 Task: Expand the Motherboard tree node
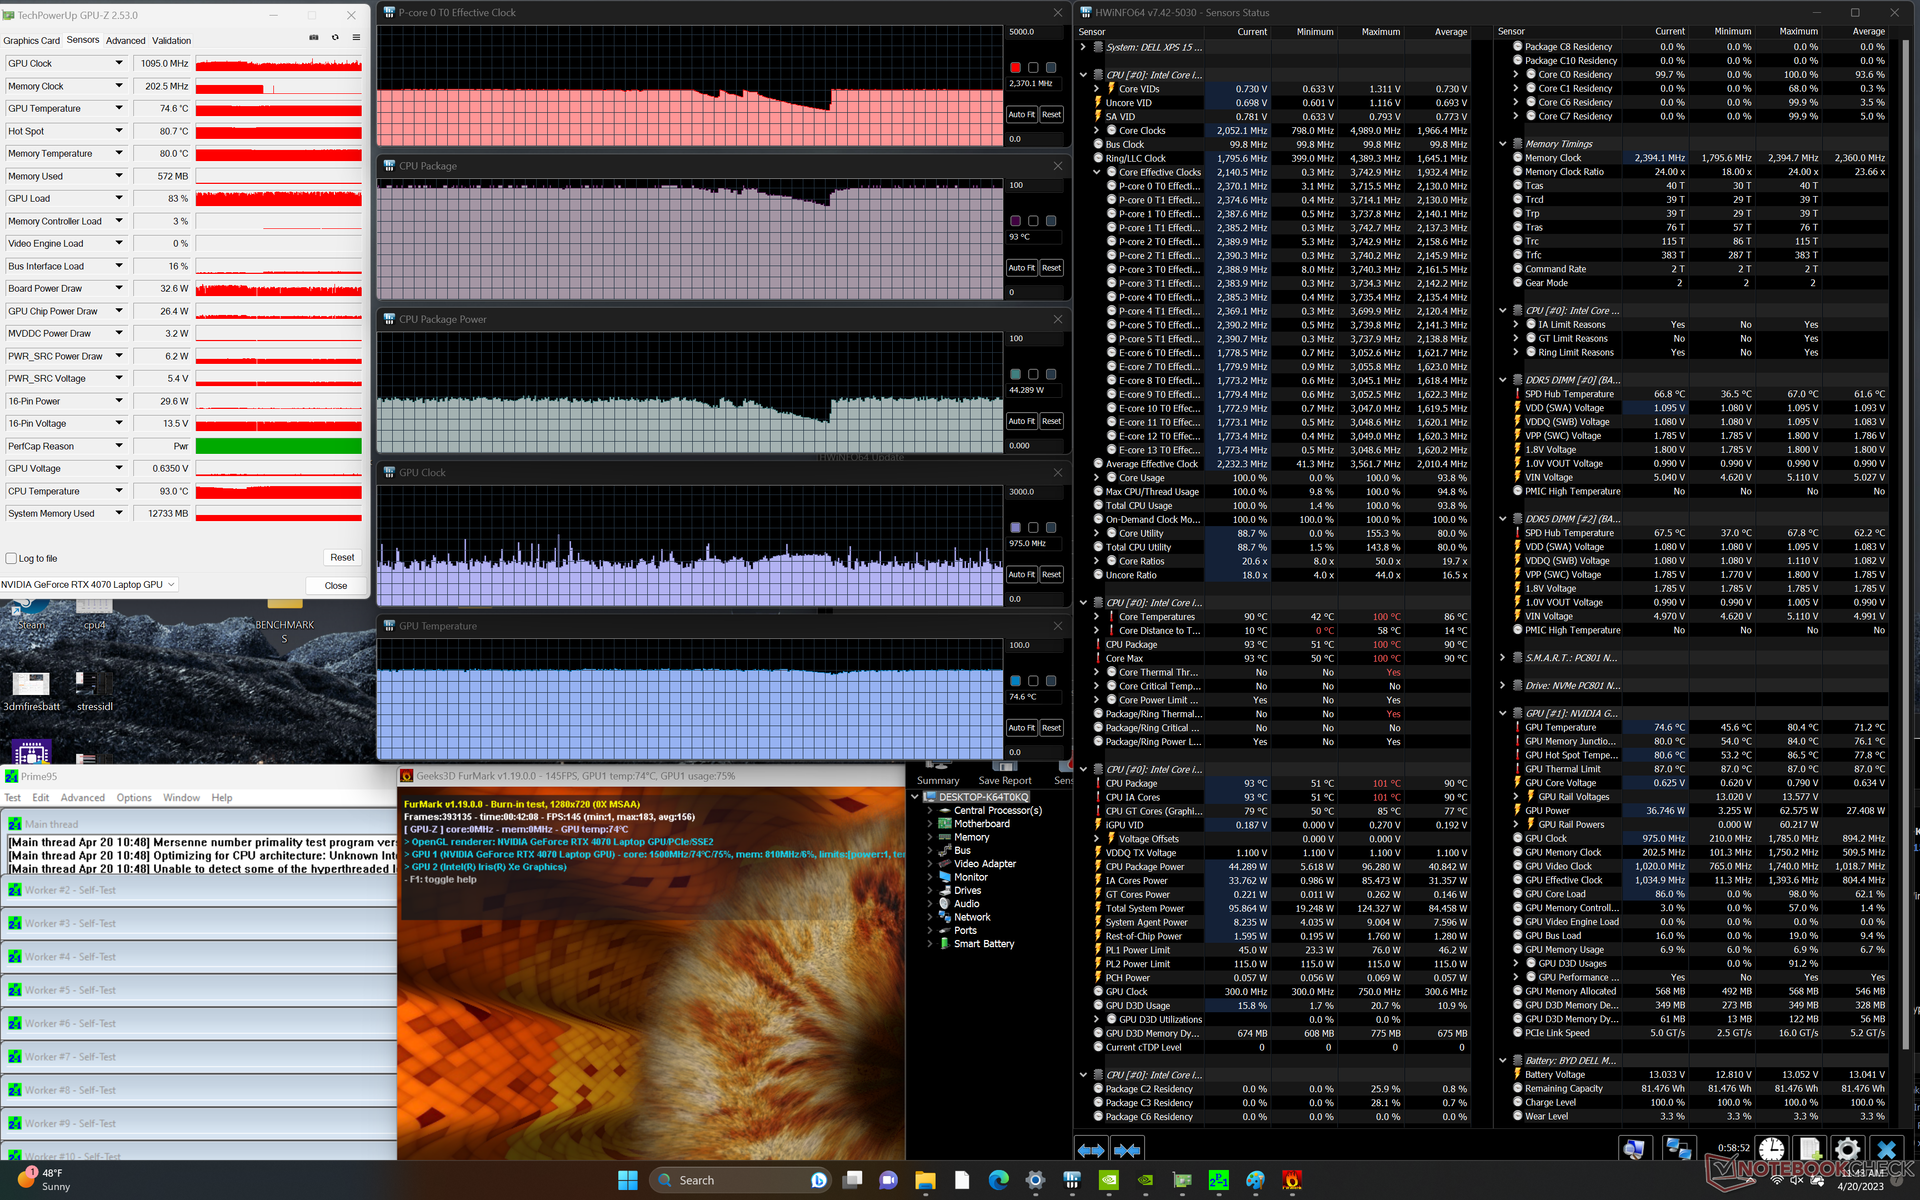tap(929, 824)
